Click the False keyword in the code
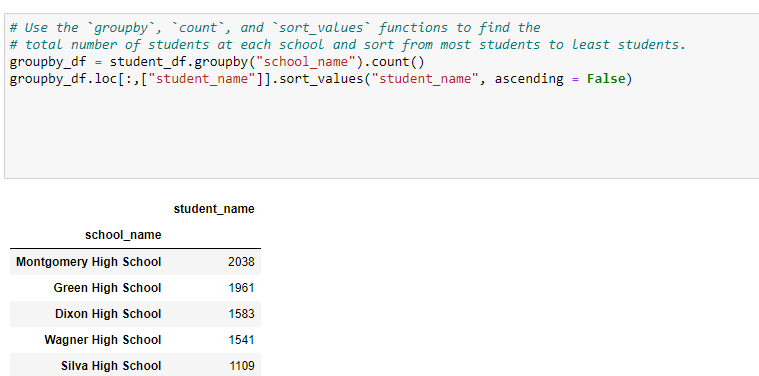759x376 pixels. (x=606, y=79)
